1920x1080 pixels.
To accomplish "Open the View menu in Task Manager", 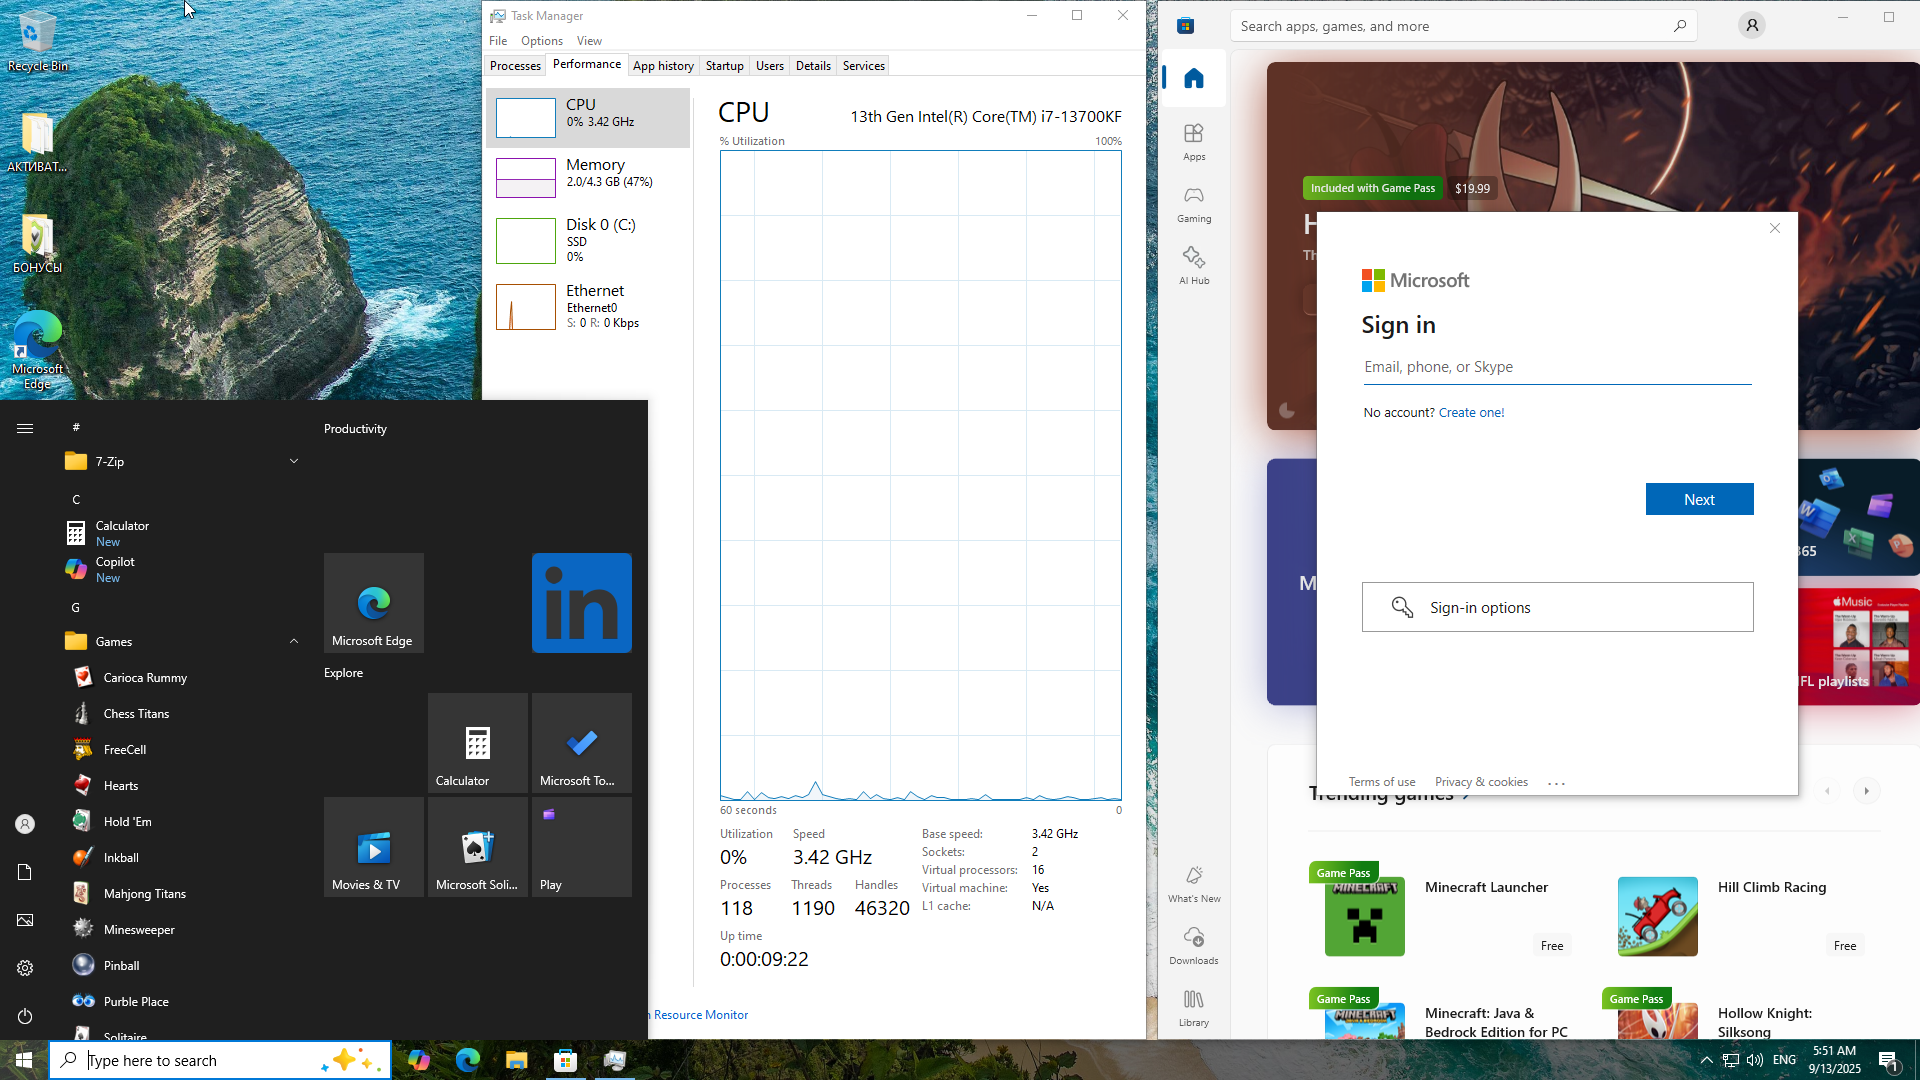I will pyautogui.click(x=589, y=41).
